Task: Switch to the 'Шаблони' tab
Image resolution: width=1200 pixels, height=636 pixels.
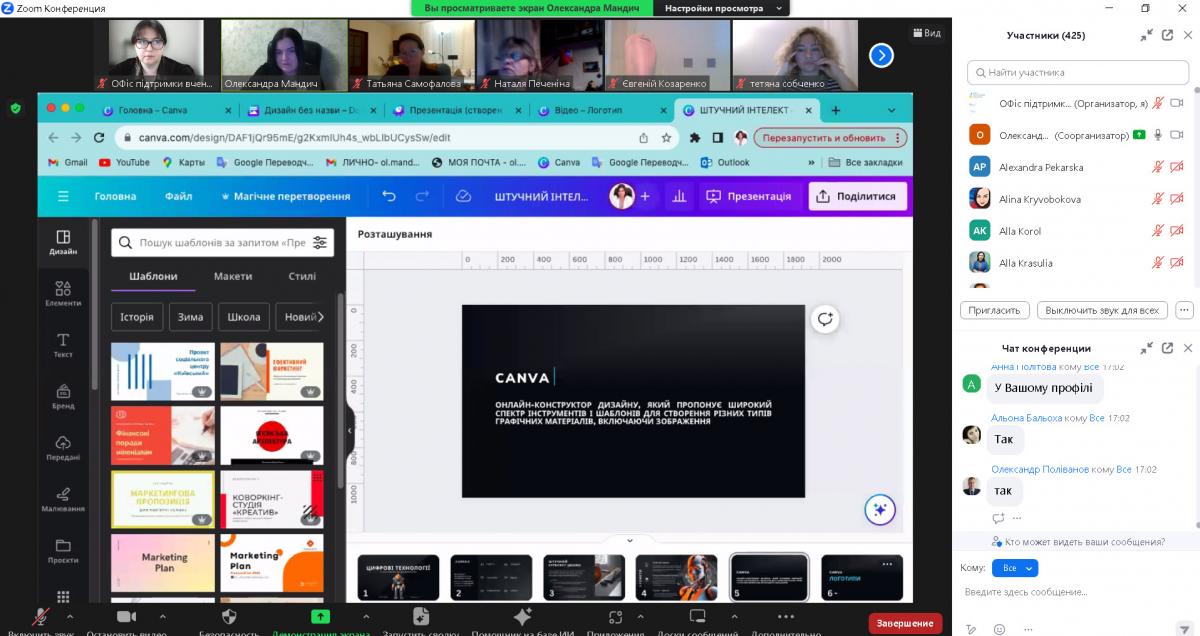Action: pos(153,276)
